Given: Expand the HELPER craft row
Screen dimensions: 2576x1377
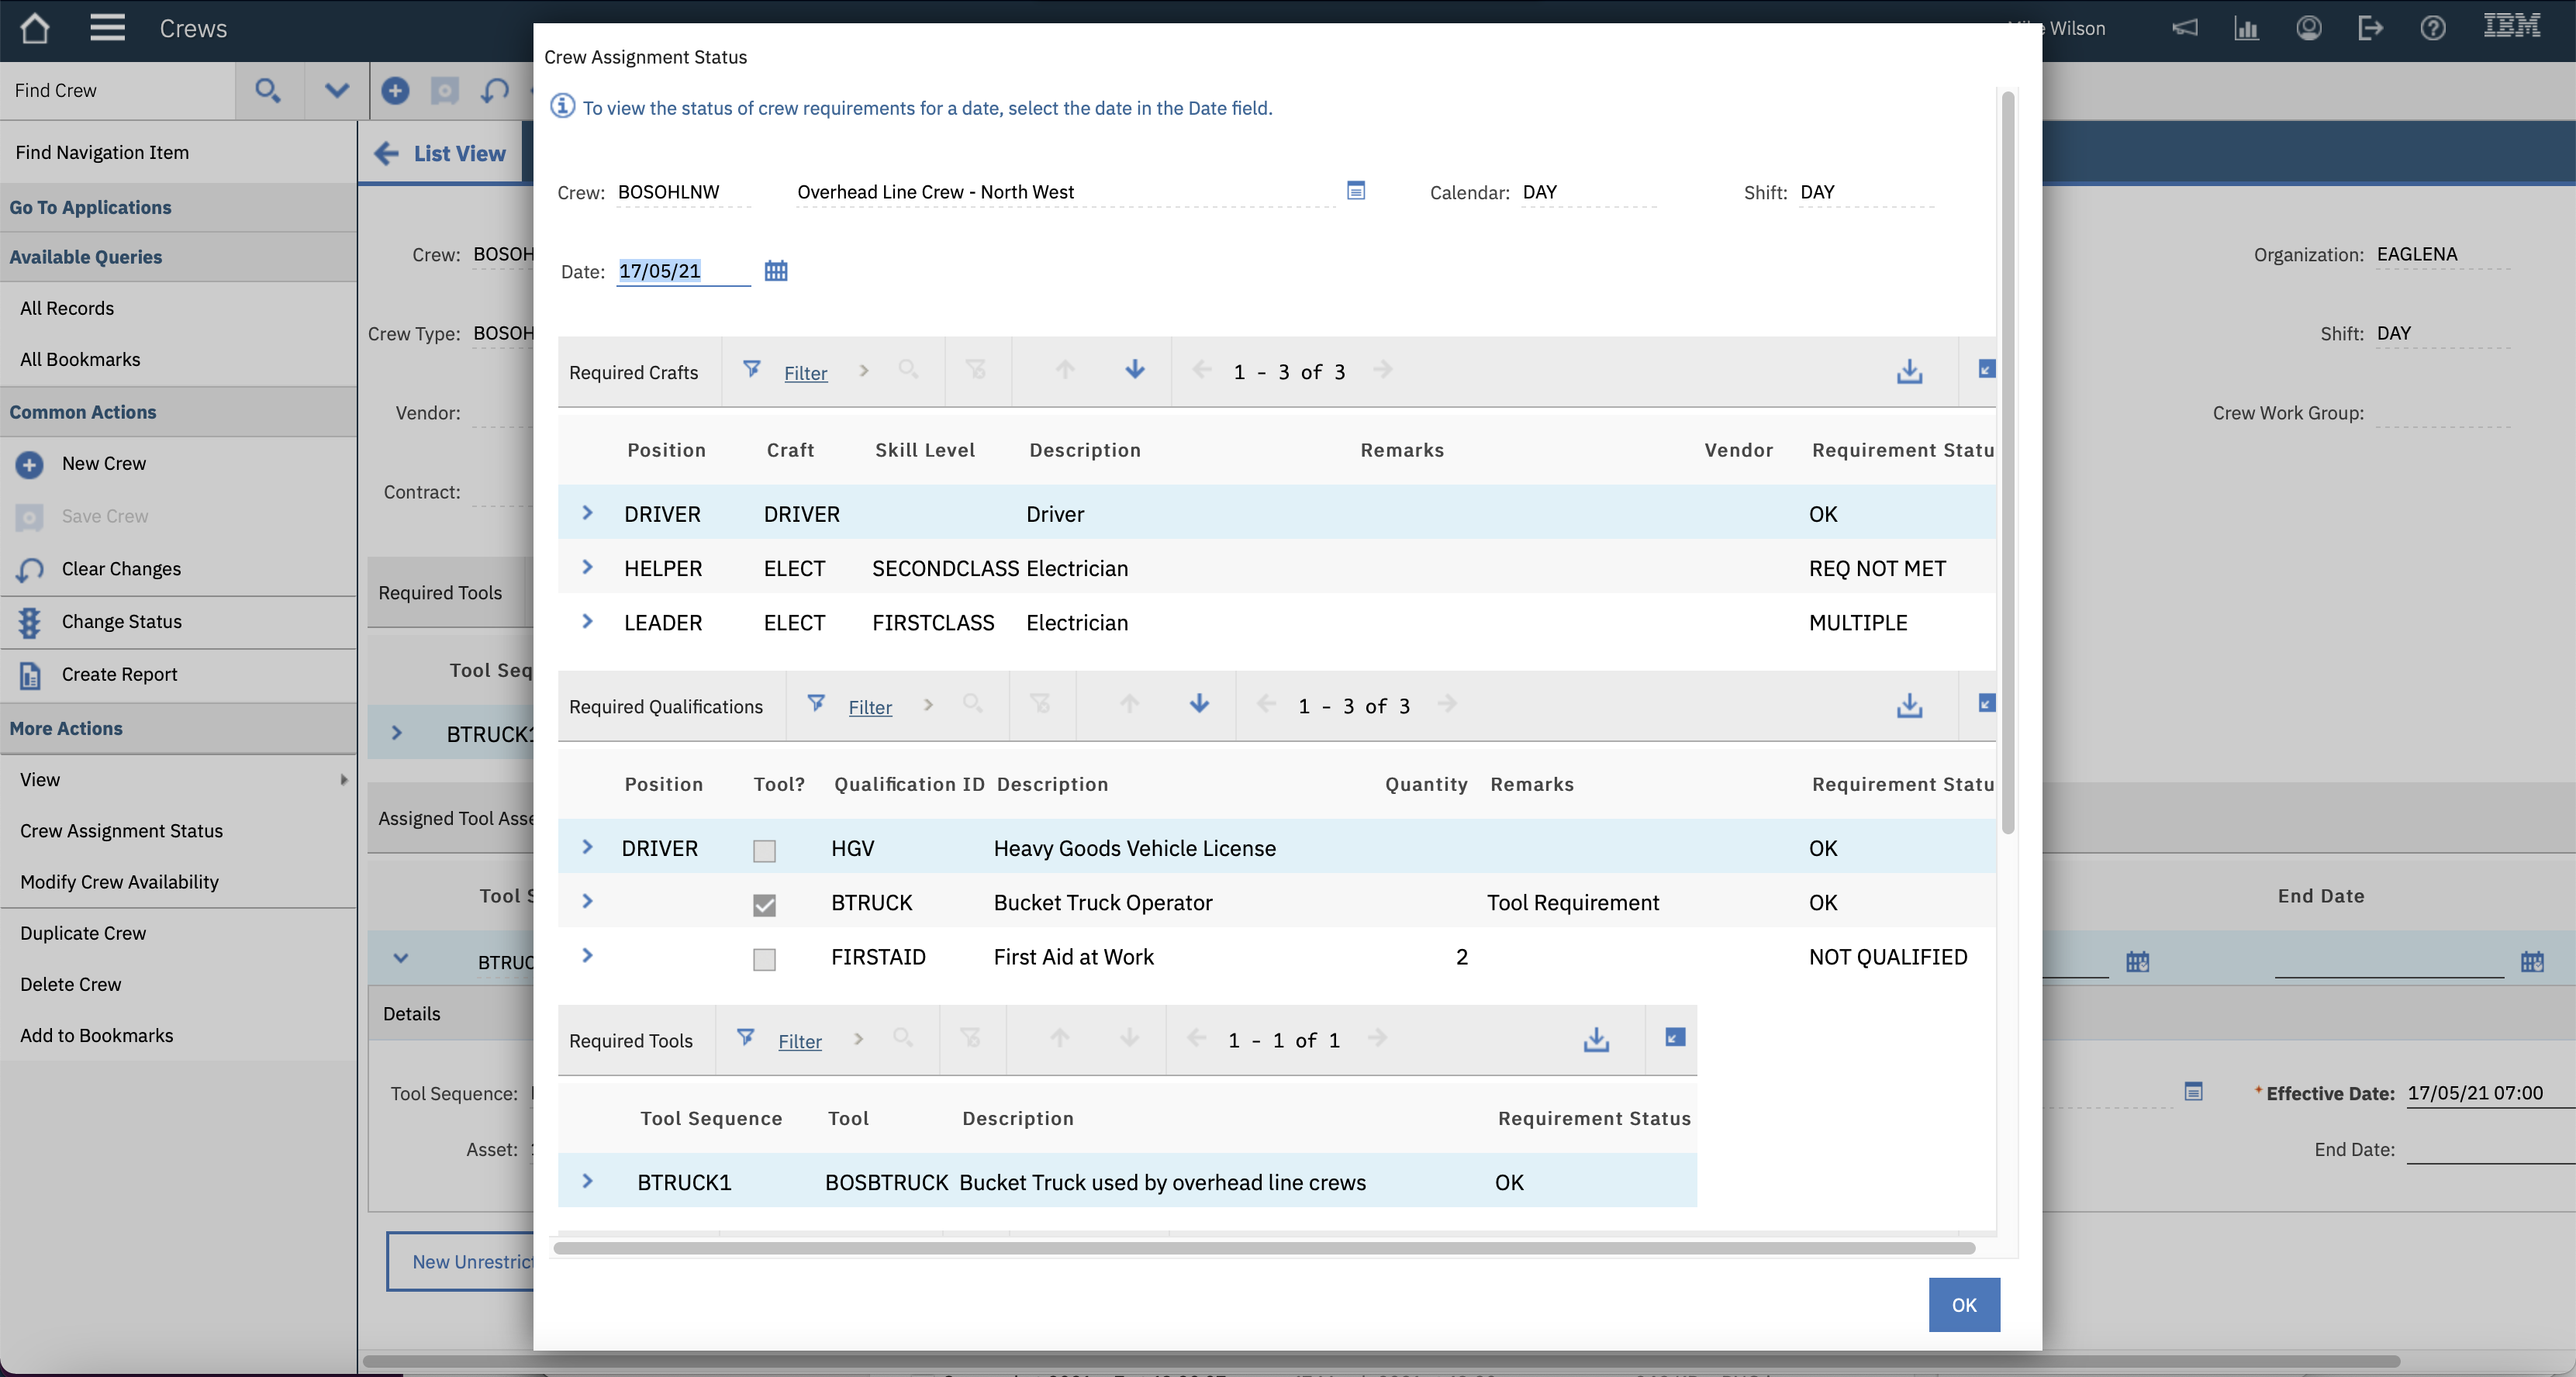Looking at the screenshot, I should [x=588, y=568].
